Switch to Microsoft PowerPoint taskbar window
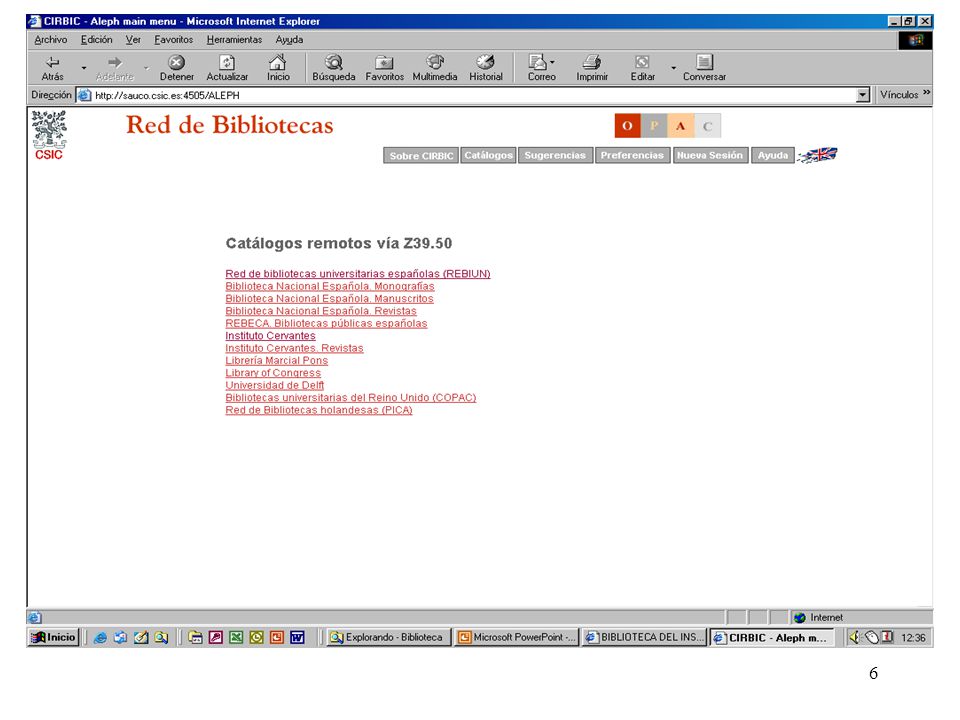Image resolution: width=960 pixels, height=720 pixels. (517, 637)
